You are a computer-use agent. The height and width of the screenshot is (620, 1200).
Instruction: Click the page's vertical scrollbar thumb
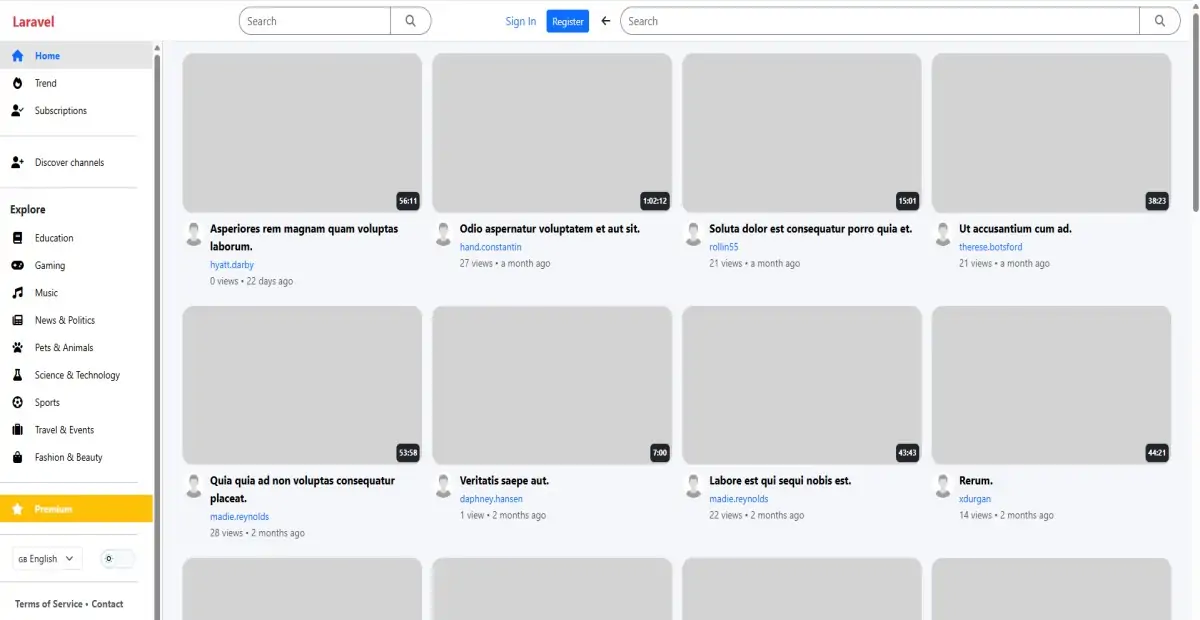click(x=1196, y=110)
